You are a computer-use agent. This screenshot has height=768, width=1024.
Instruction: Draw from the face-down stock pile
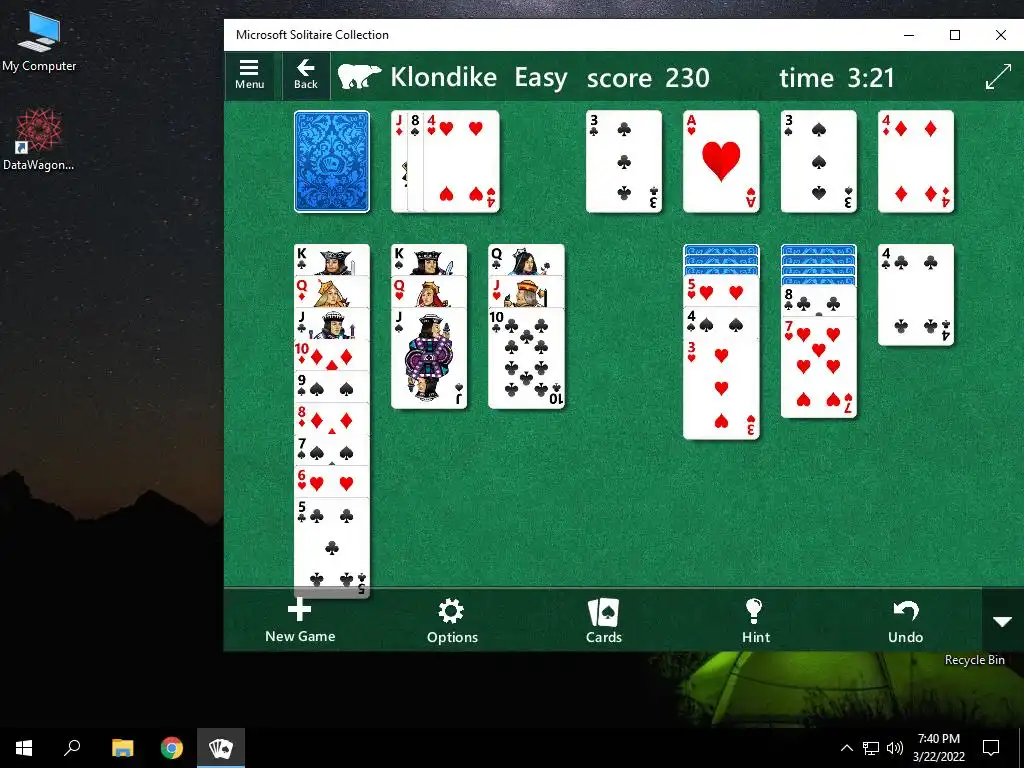pos(332,161)
